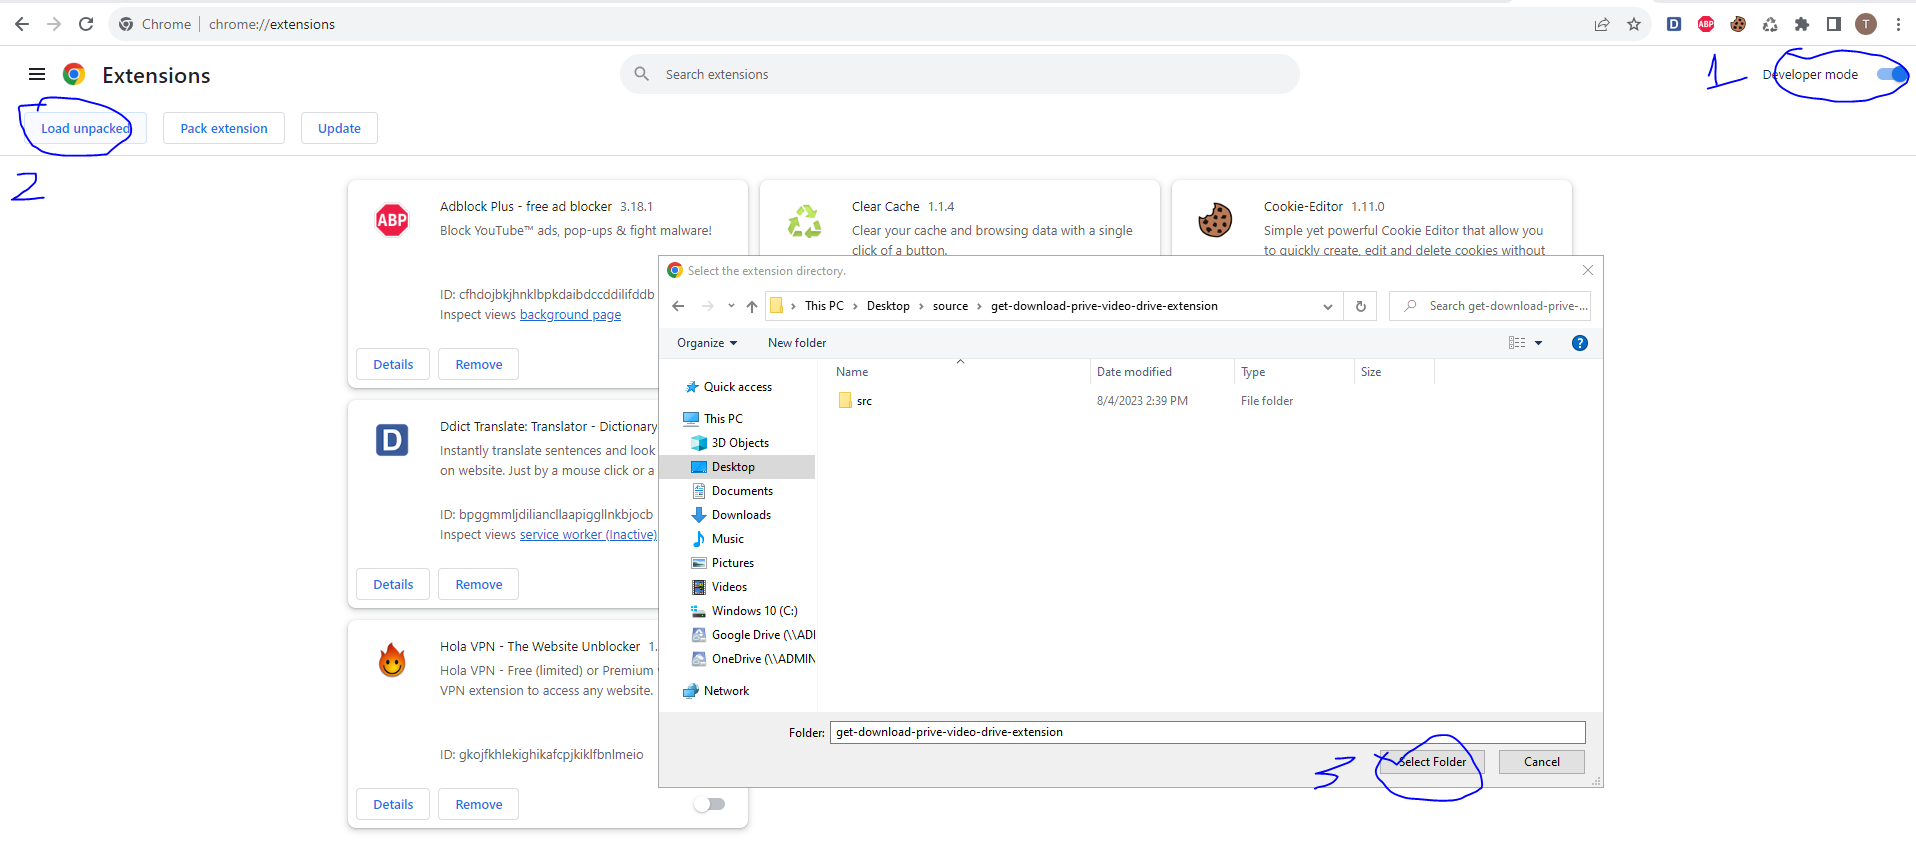Click the Folder name input field
Image resolution: width=1916 pixels, height=843 pixels.
coord(1207,732)
